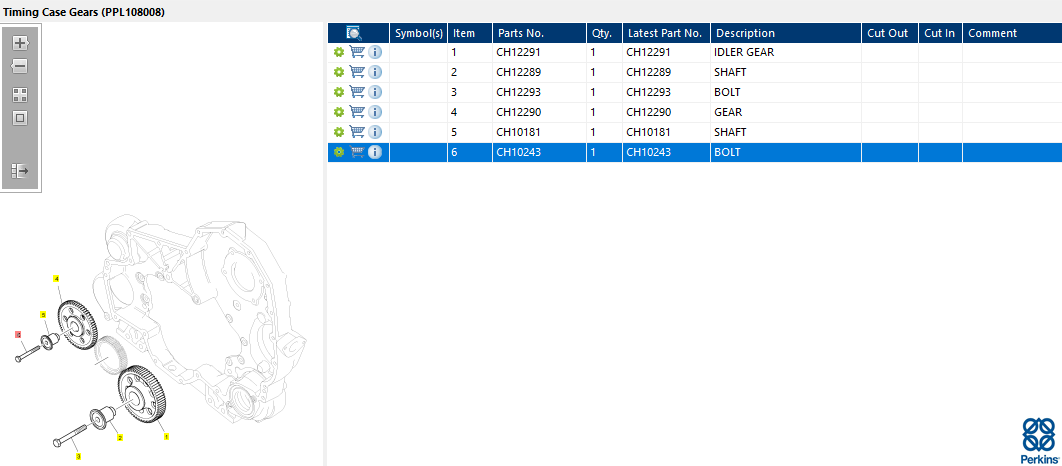Open info for CH12289 SHAFT
The width and height of the screenshot is (1062, 466).
coord(375,72)
